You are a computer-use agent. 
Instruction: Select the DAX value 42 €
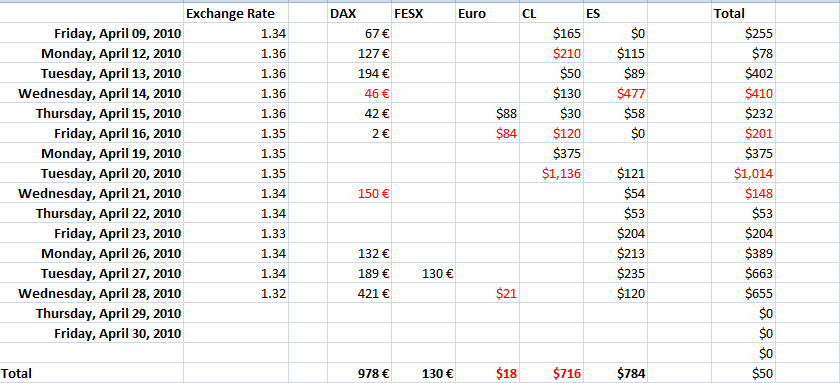point(358,114)
